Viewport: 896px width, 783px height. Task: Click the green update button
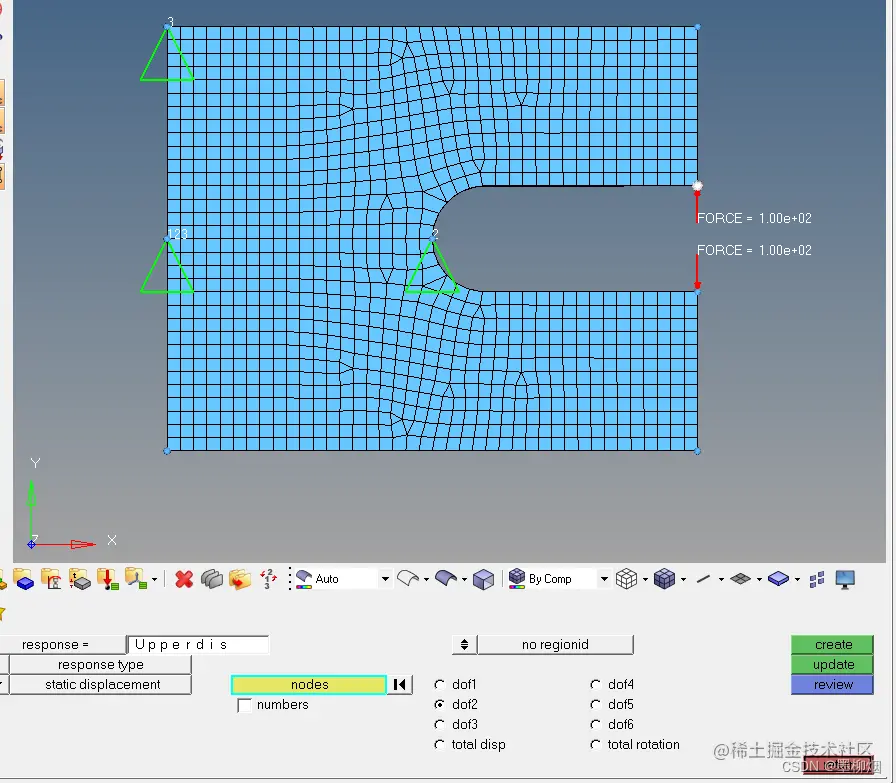coord(833,665)
